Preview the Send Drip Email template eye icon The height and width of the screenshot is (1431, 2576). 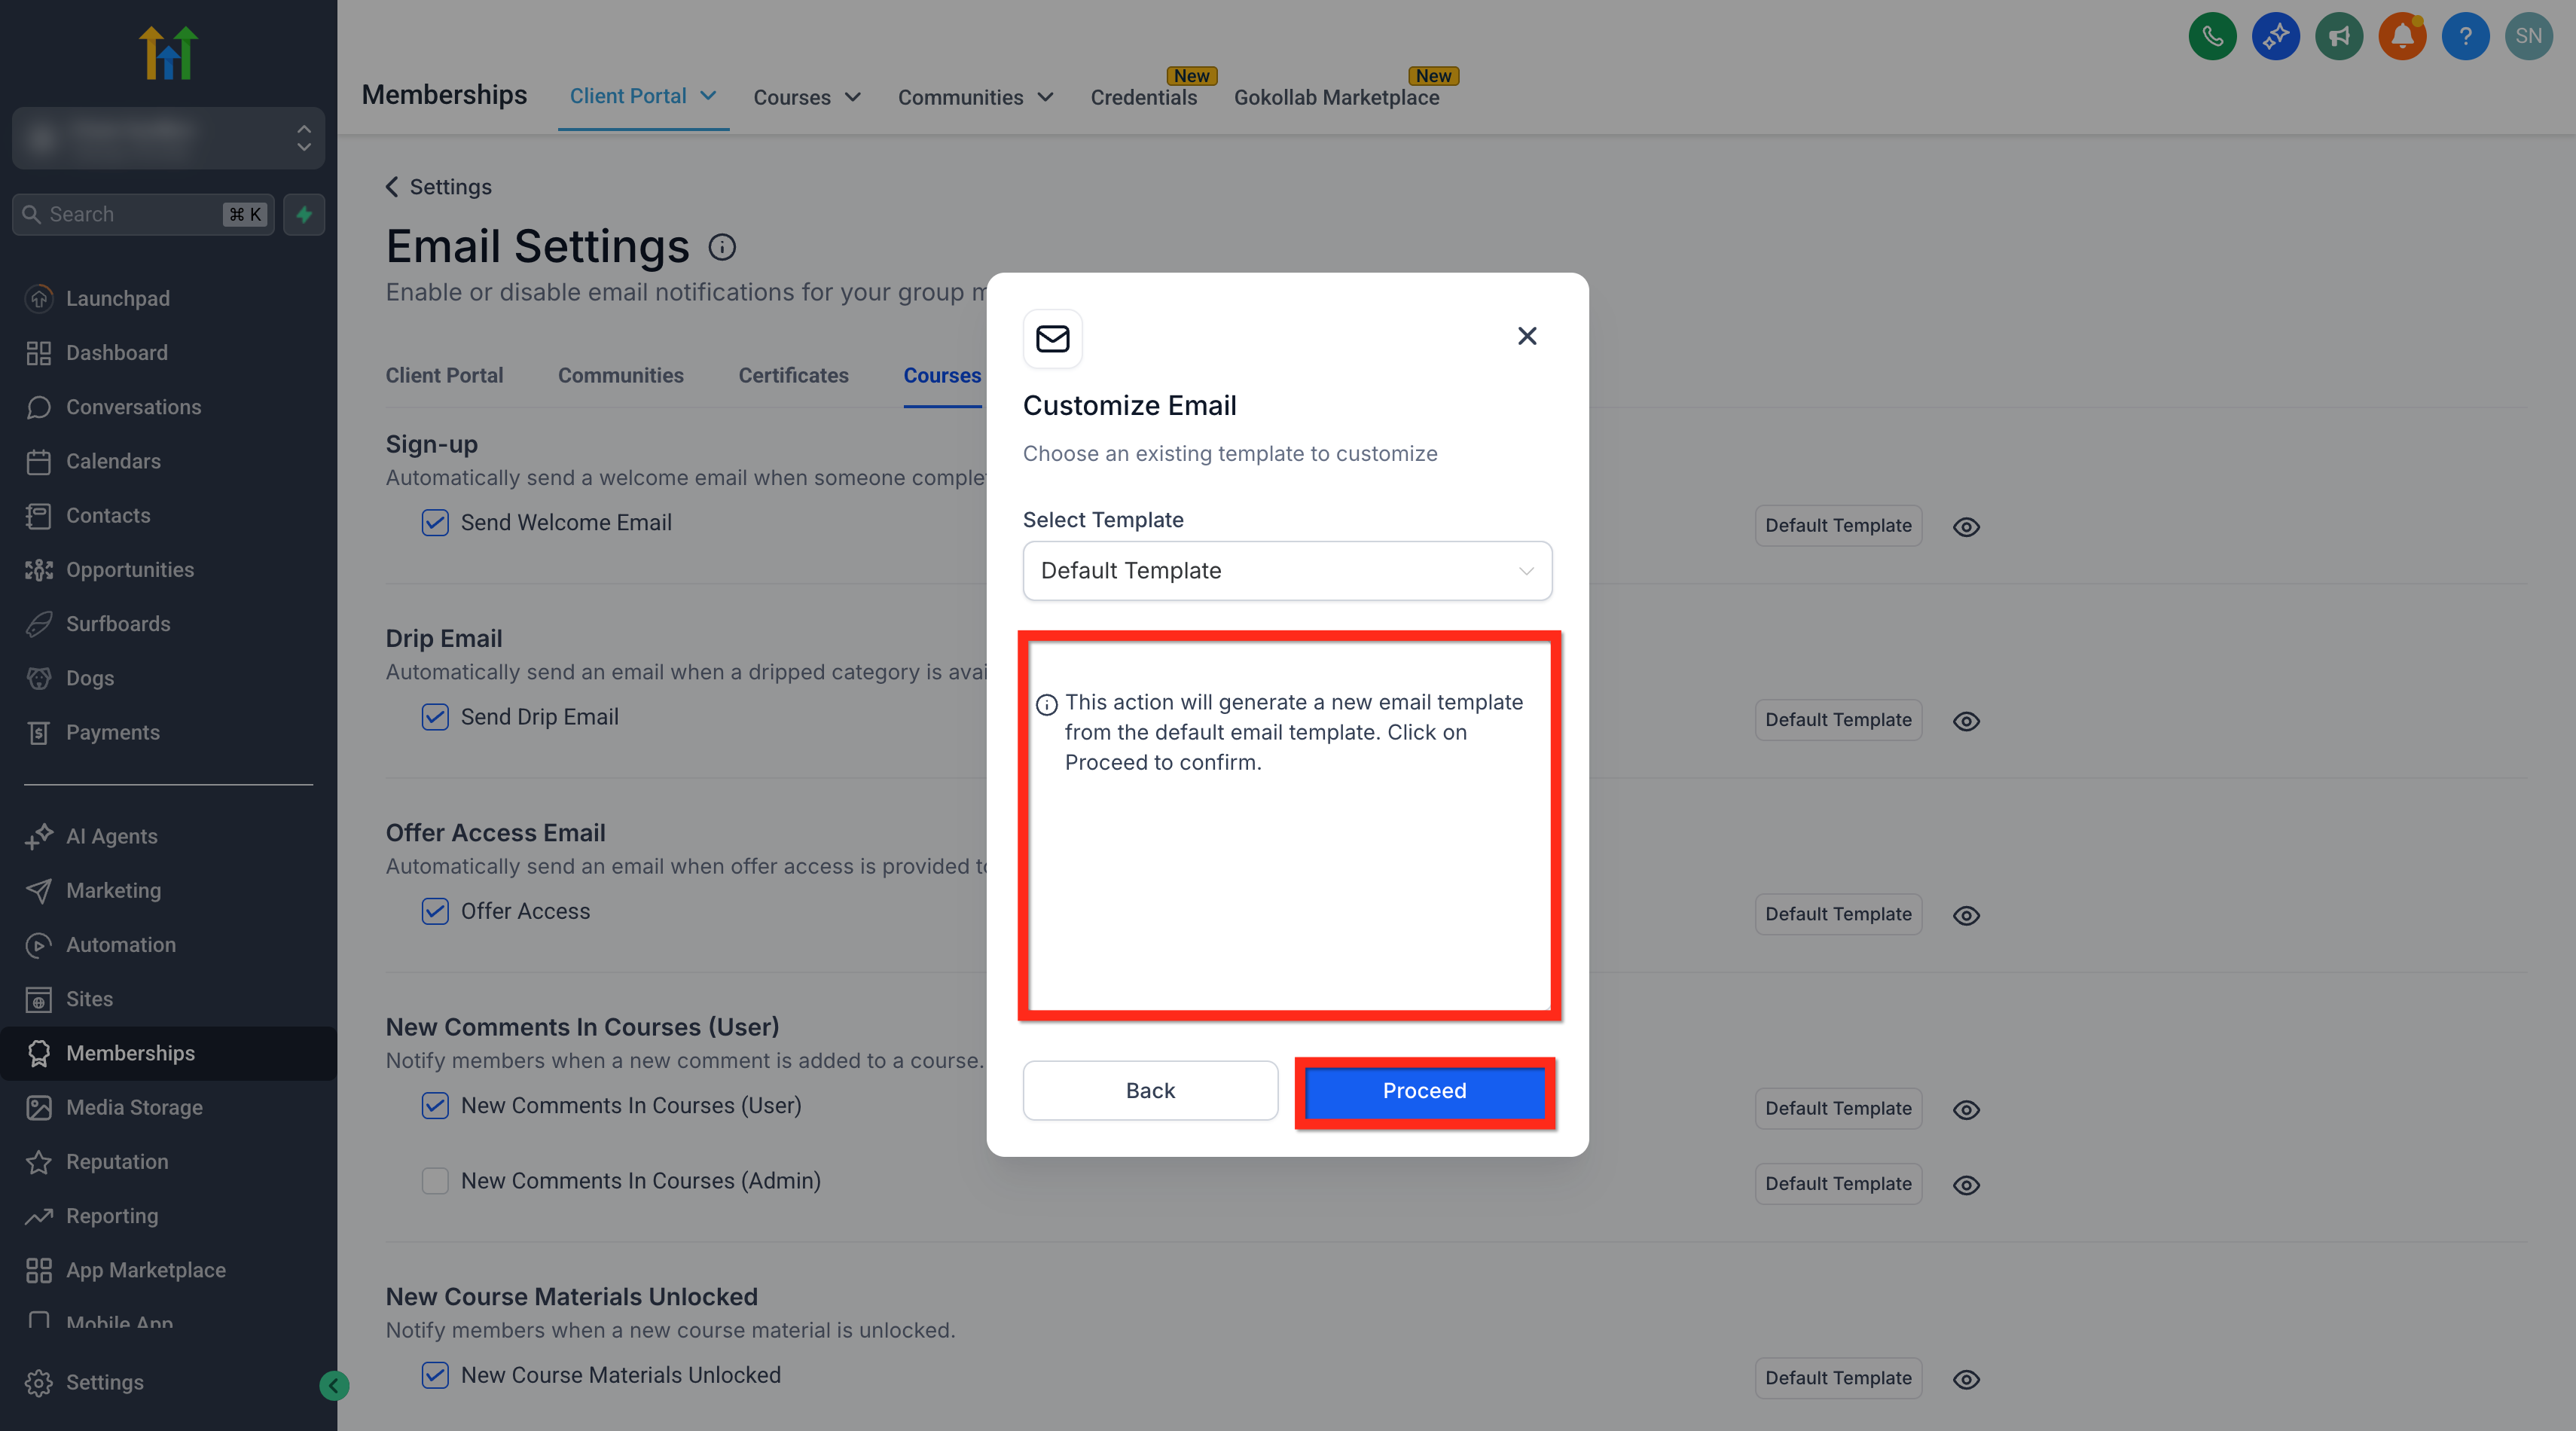tap(1966, 721)
